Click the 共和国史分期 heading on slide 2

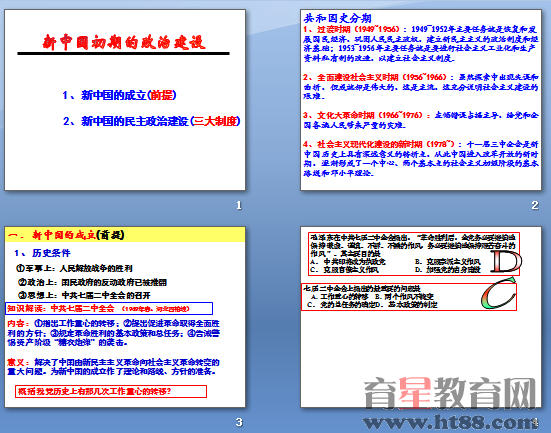pyautogui.click(x=337, y=18)
